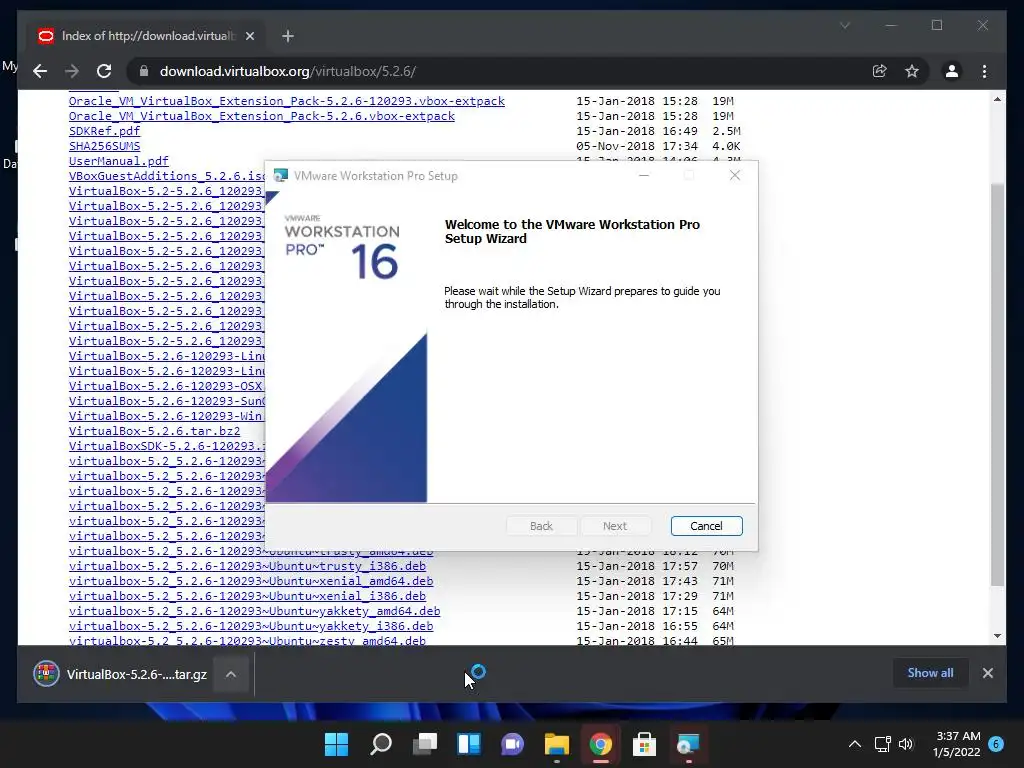
Task: Open Teams Chat on taskbar
Action: [513, 744]
